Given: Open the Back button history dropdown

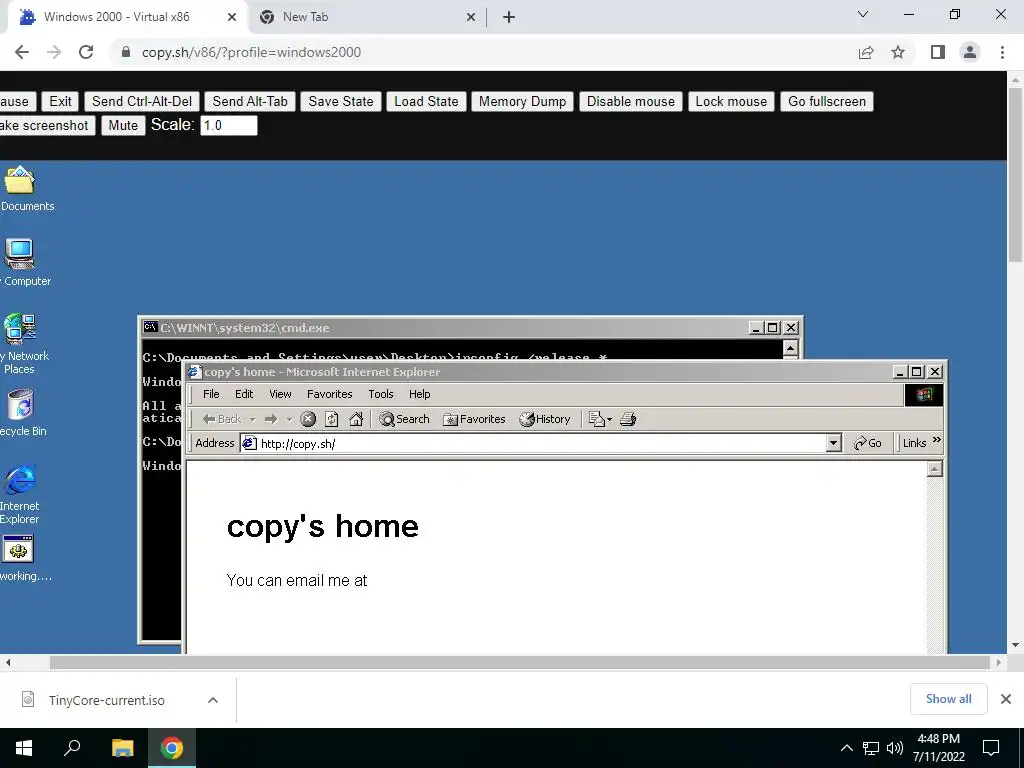Looking at the screenshot, I should (253, 419).
